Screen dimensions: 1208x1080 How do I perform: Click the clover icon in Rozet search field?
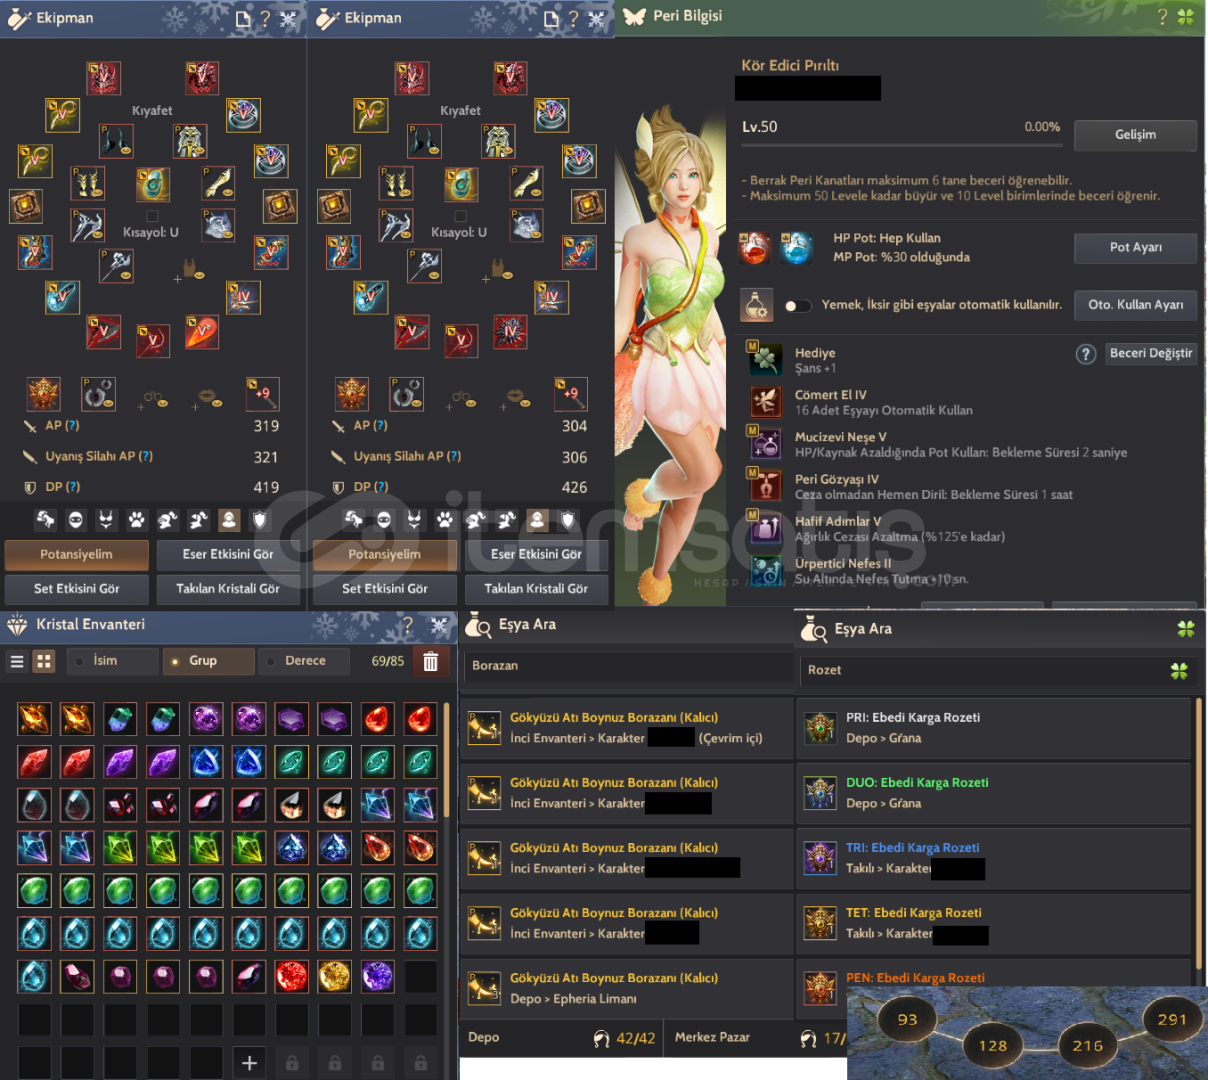[x=1180, y=671]
